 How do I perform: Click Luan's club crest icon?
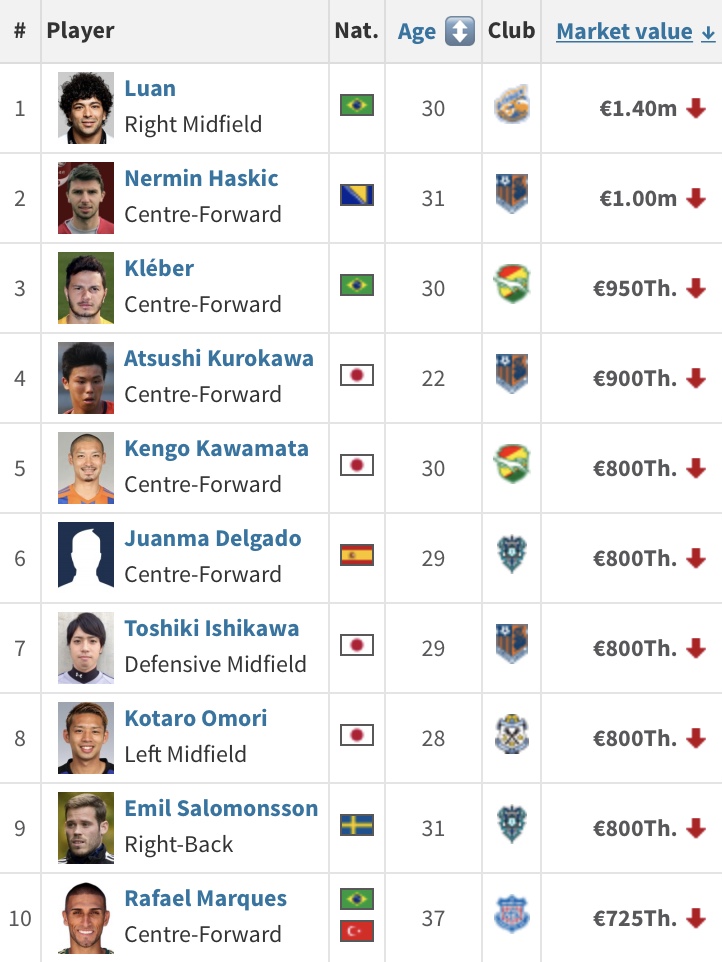tap(512, 106)
